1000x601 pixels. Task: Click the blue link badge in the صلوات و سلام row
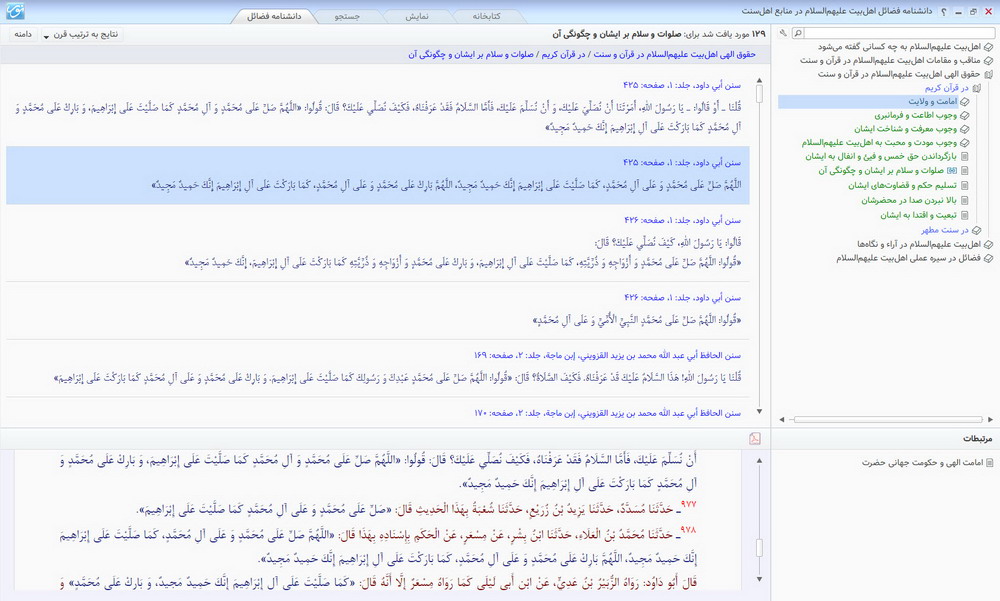click(x=952, y=170)
